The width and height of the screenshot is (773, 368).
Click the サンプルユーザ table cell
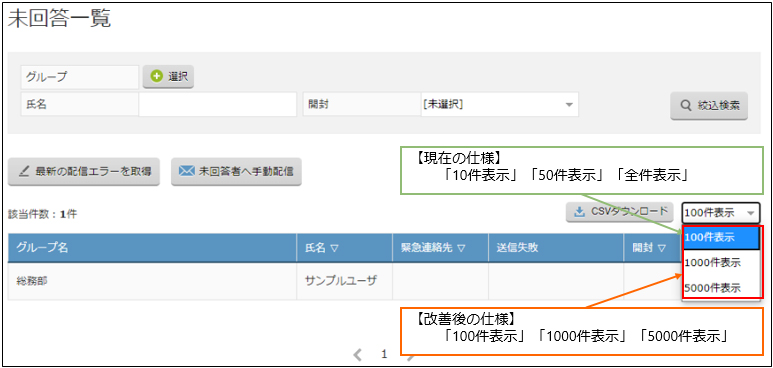tap(345, 282)
